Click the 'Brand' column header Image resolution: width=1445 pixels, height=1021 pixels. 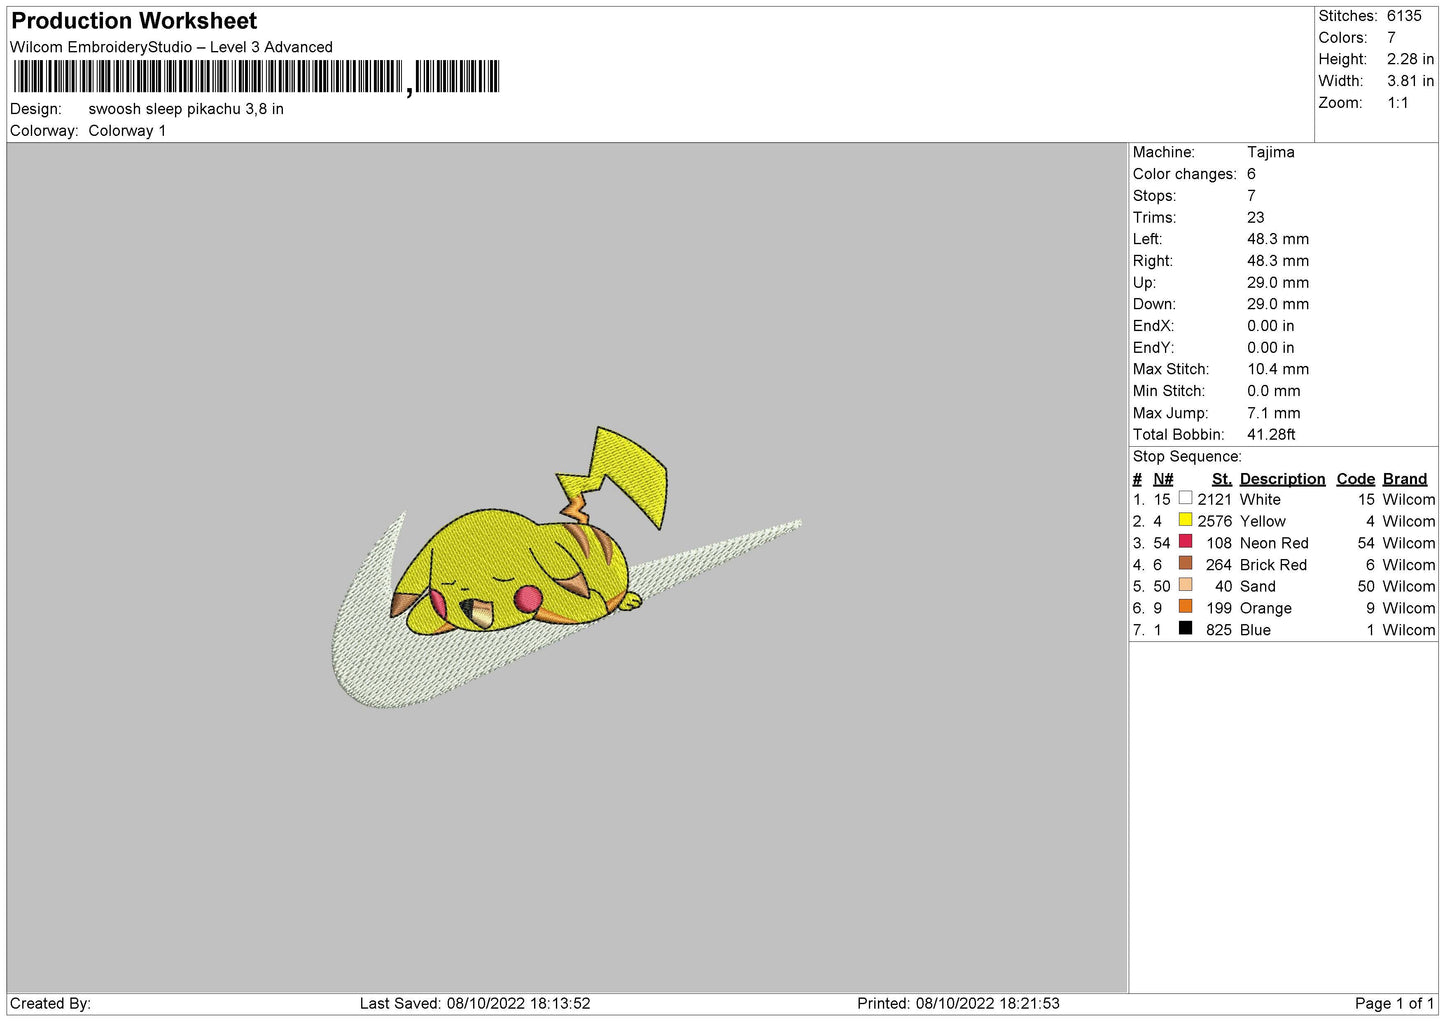click(x=1405, y=479)
